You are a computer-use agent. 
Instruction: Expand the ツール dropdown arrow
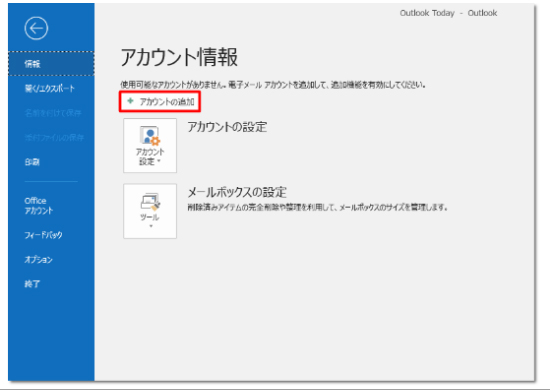(x=151, y=226)
